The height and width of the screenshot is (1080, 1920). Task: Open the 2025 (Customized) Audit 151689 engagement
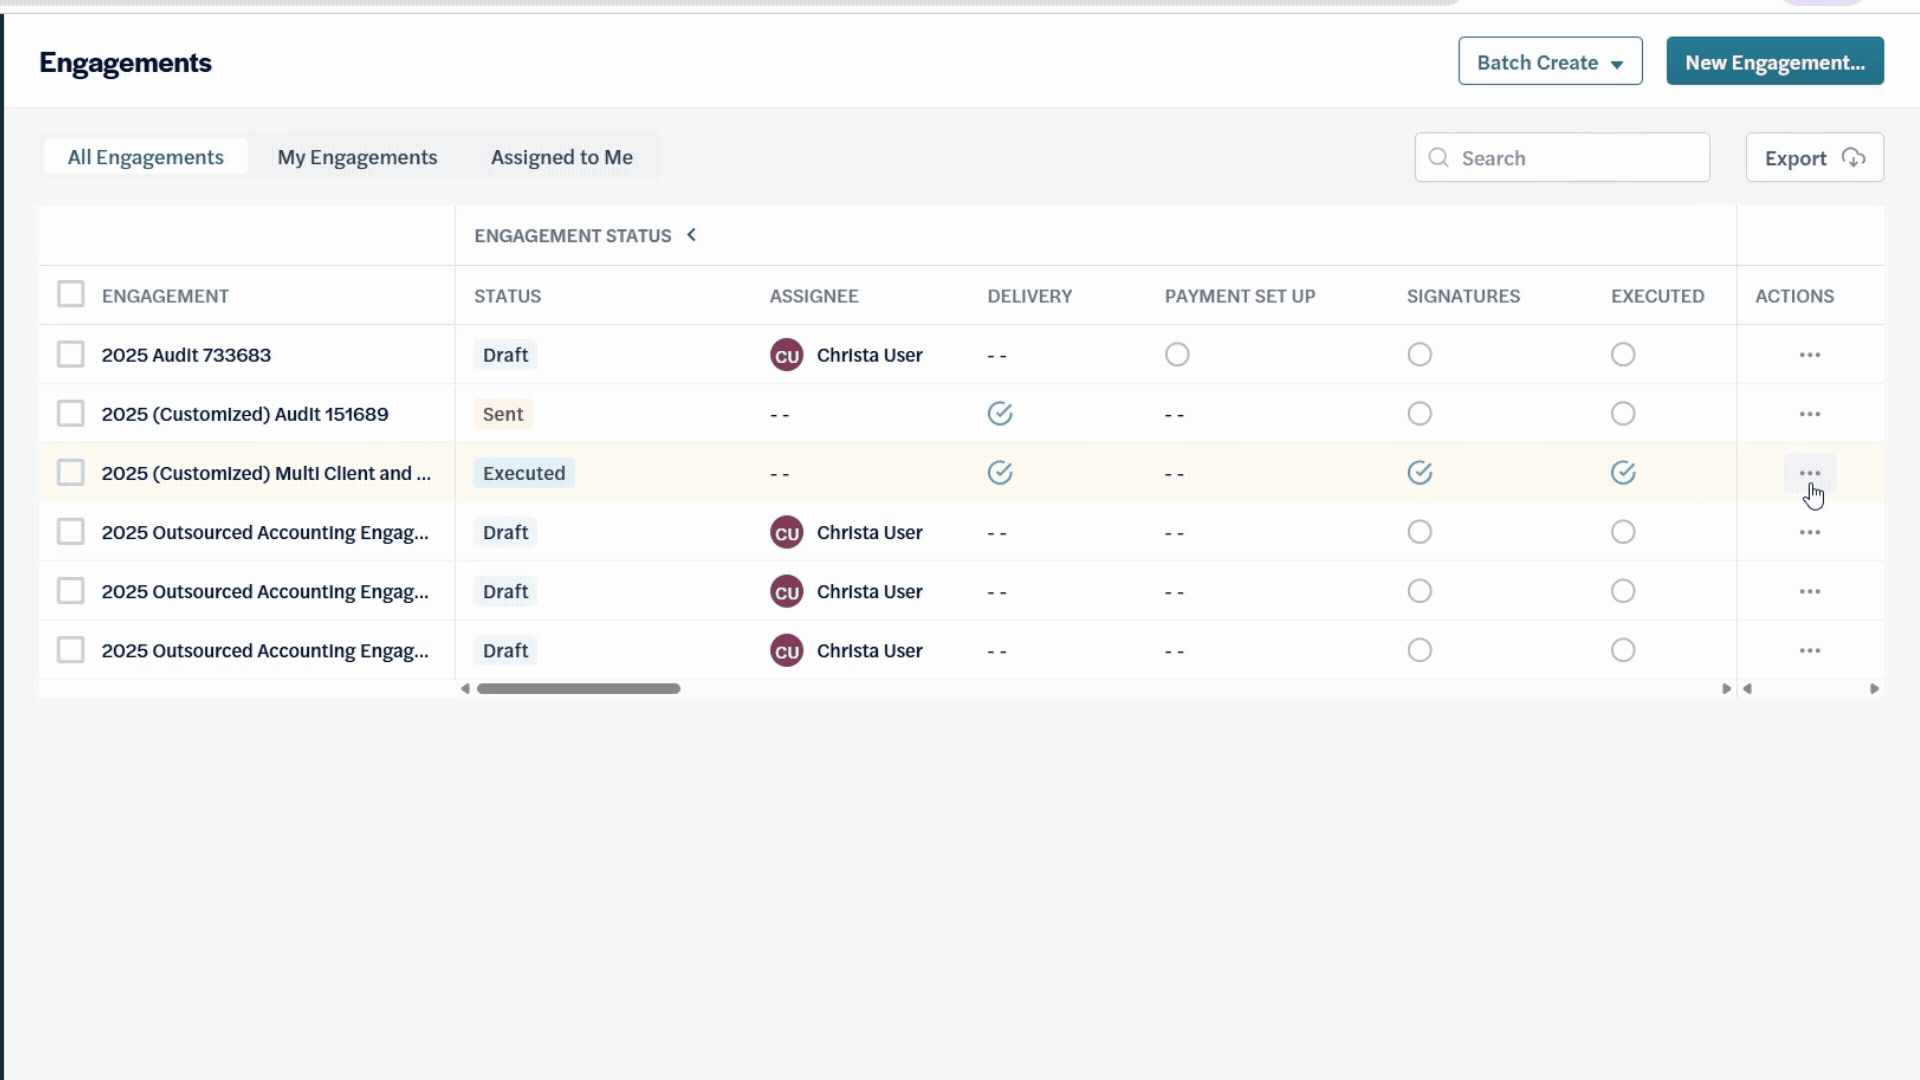tap(245, 414)
